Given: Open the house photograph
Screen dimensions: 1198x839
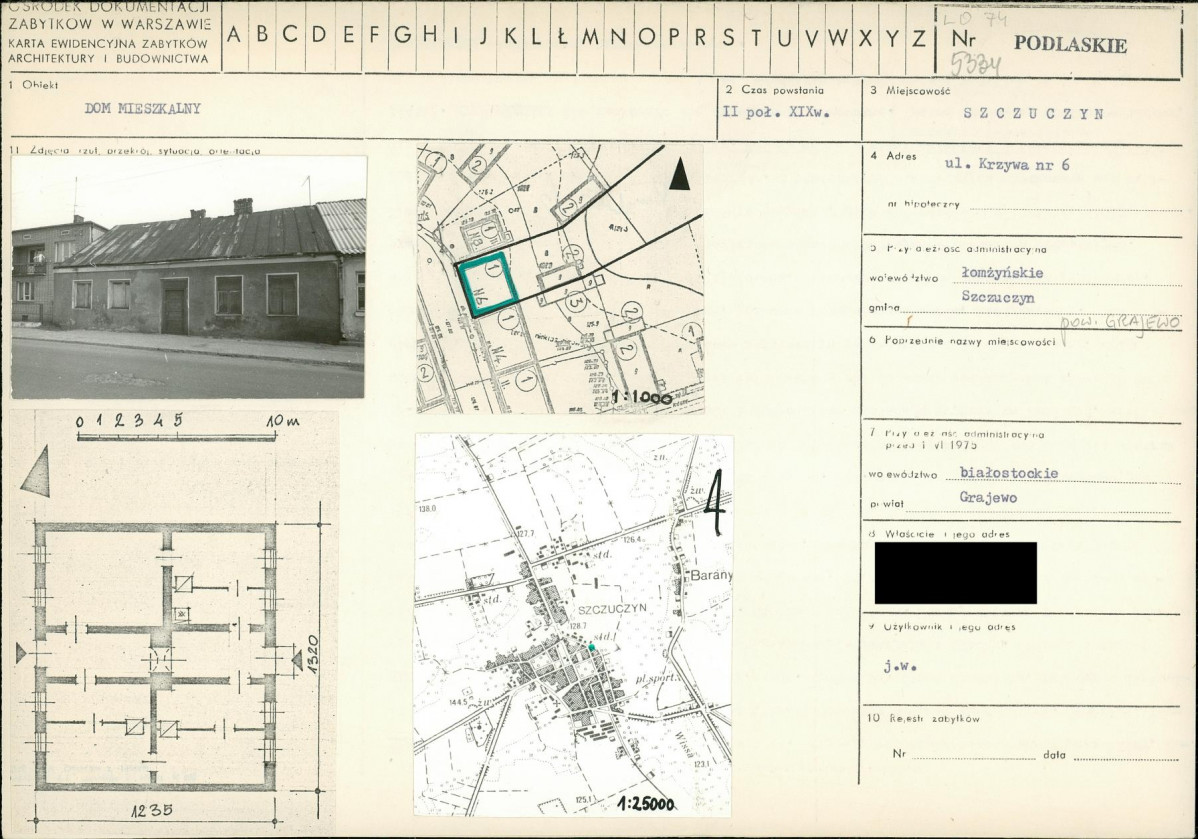Looking at the screenshot, I should [x=189, y=277].
